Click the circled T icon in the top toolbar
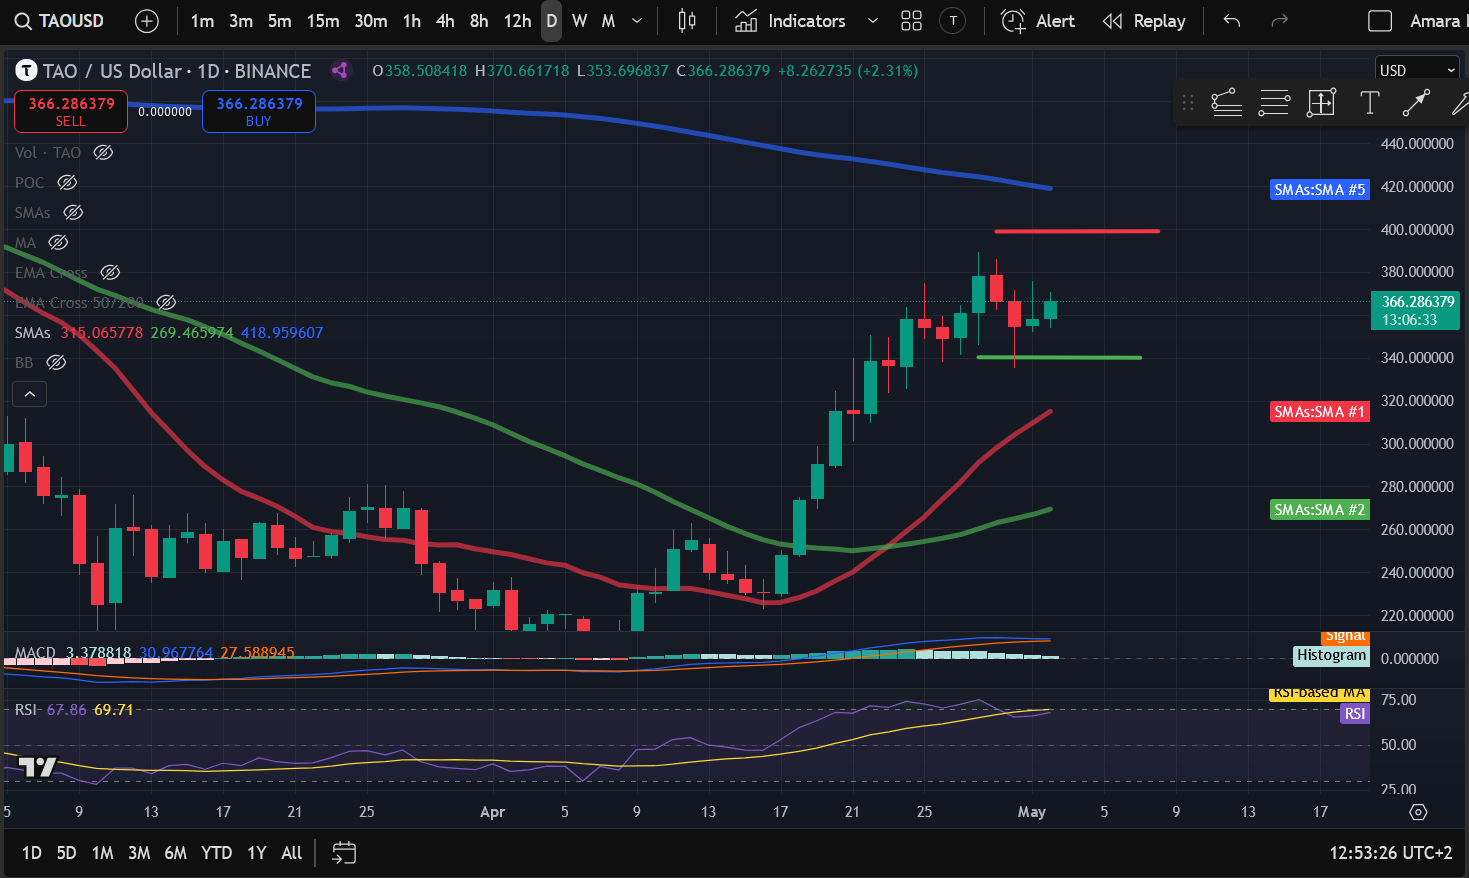This screenshot has height=878, width=1469. (953, 21)
